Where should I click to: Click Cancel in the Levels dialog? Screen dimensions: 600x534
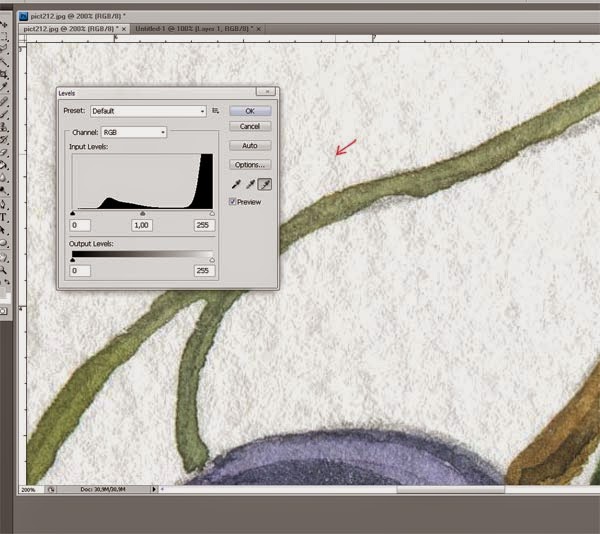250,126
